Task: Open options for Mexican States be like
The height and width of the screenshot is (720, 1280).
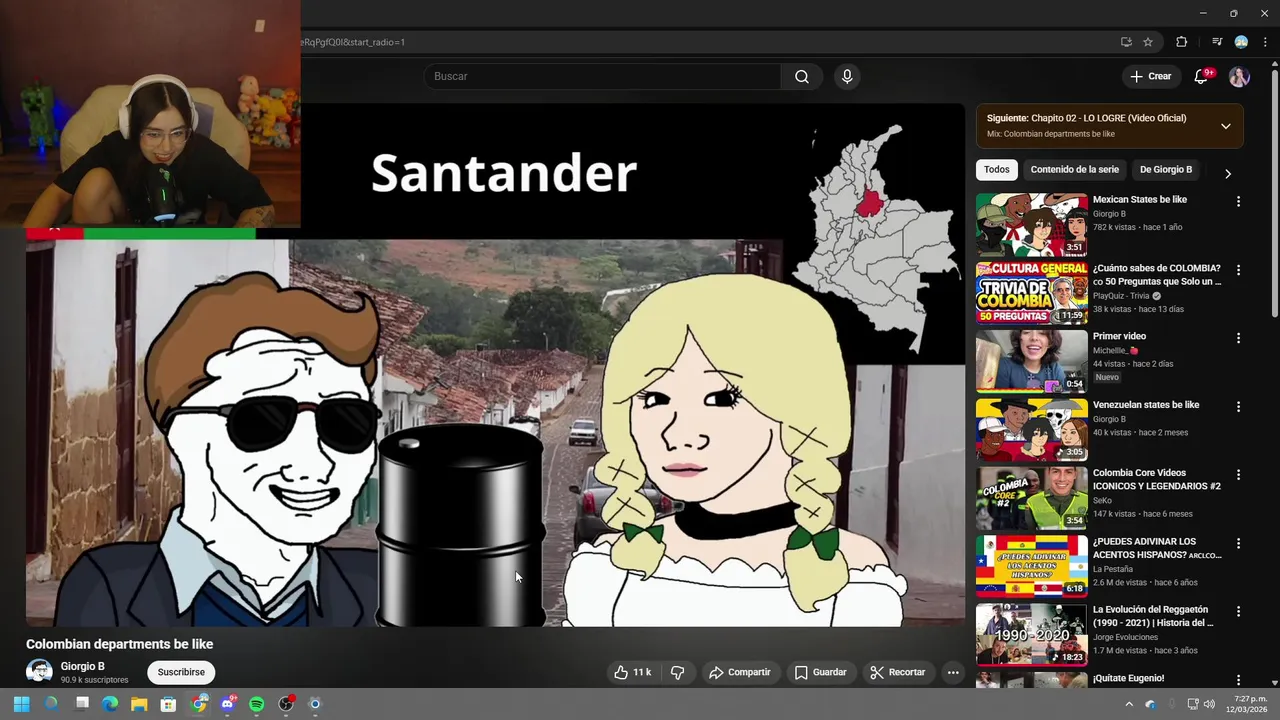Action: [1238, 201]
